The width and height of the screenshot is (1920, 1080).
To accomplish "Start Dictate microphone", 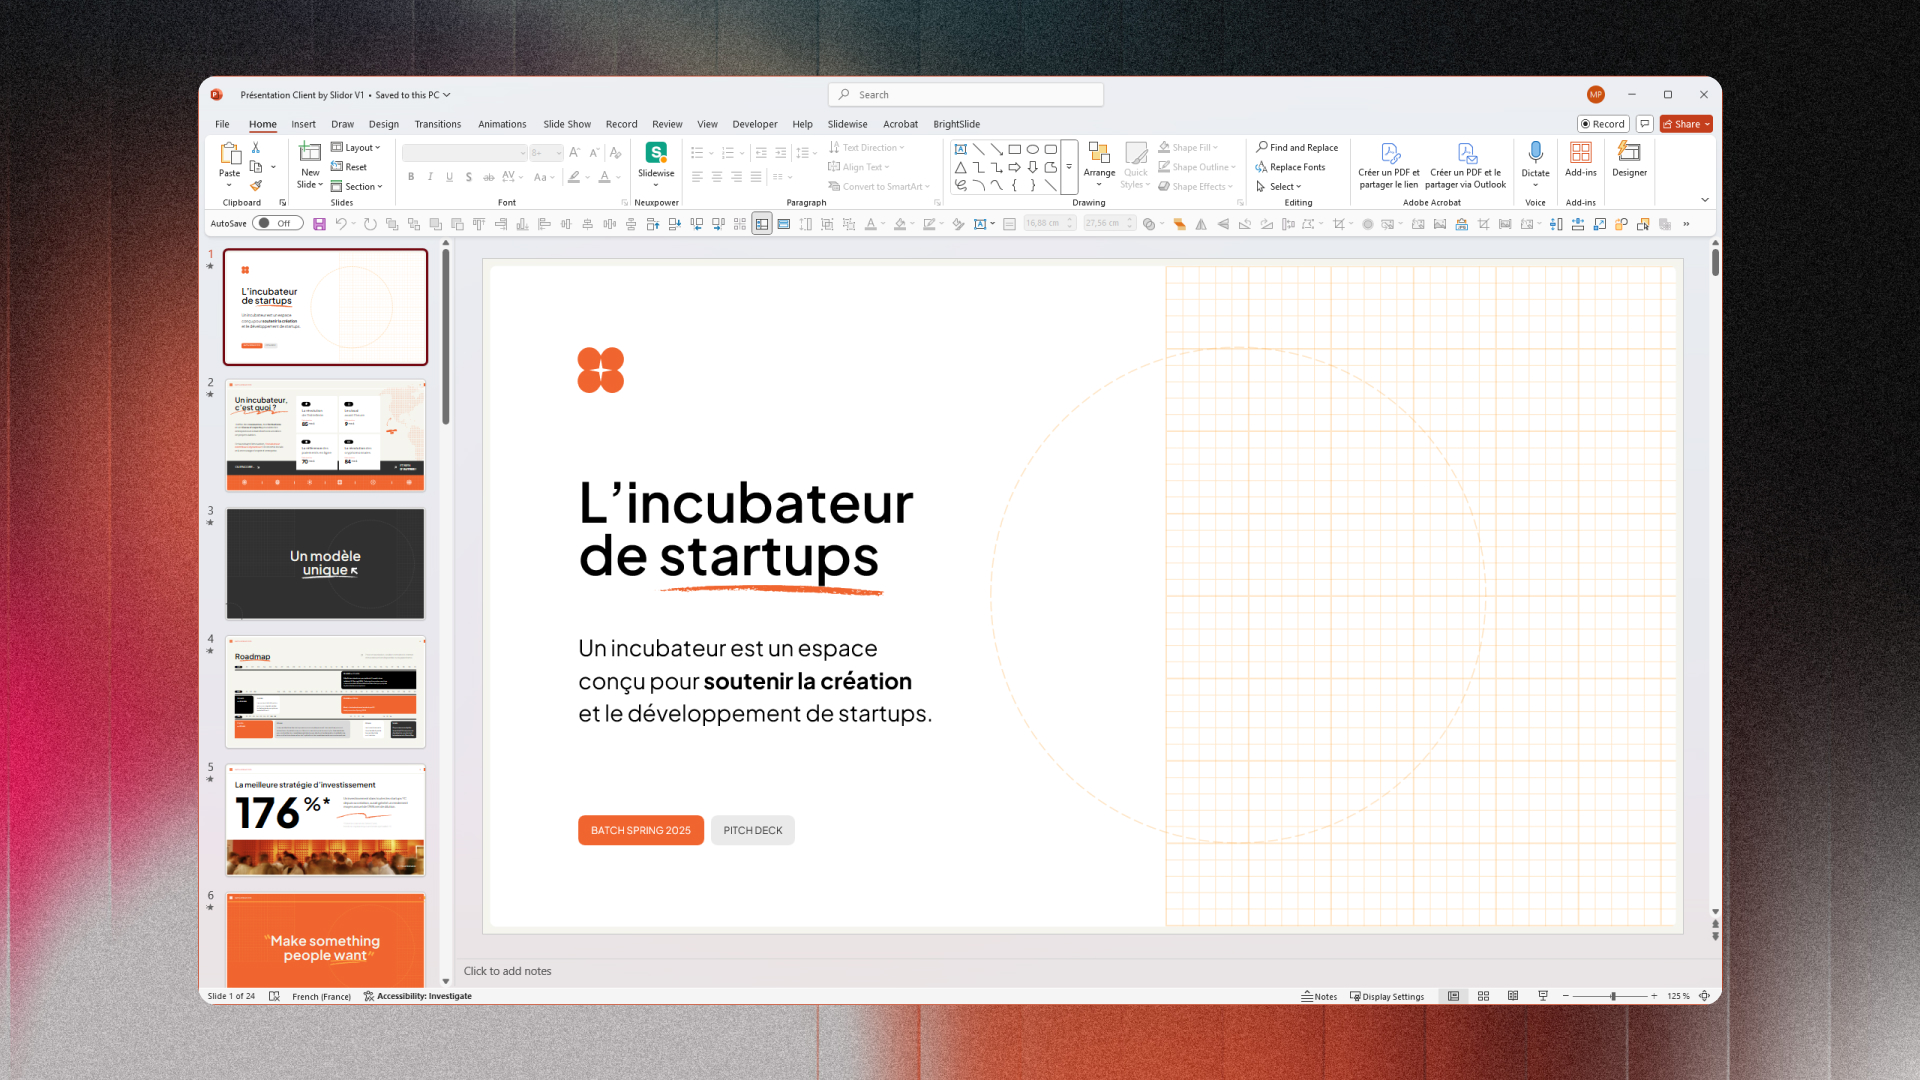I will pos(1536,153).
